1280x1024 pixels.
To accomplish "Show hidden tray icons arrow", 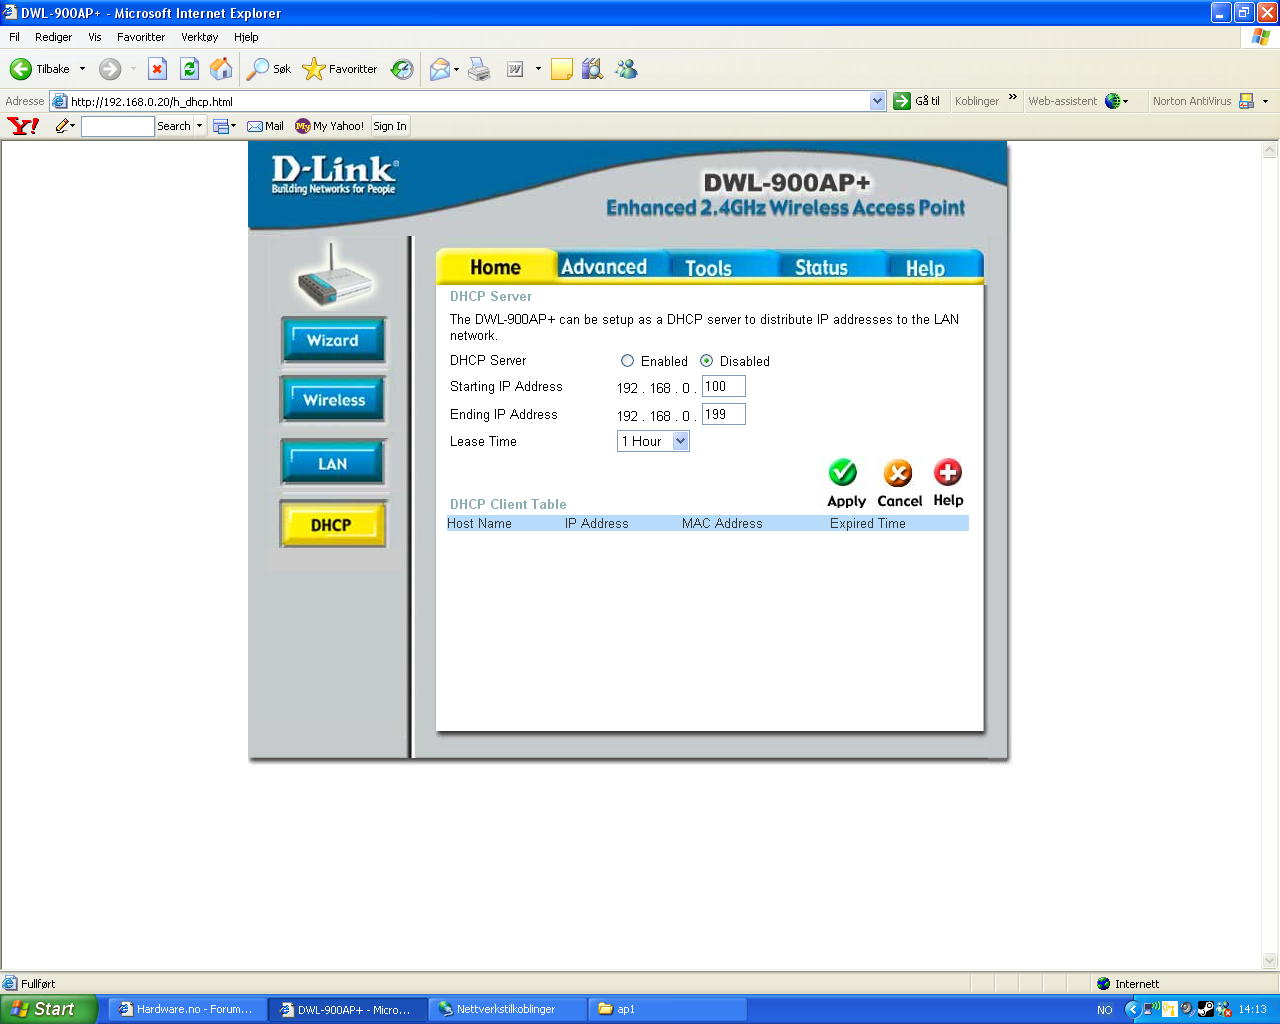I will (1133, 1009).
